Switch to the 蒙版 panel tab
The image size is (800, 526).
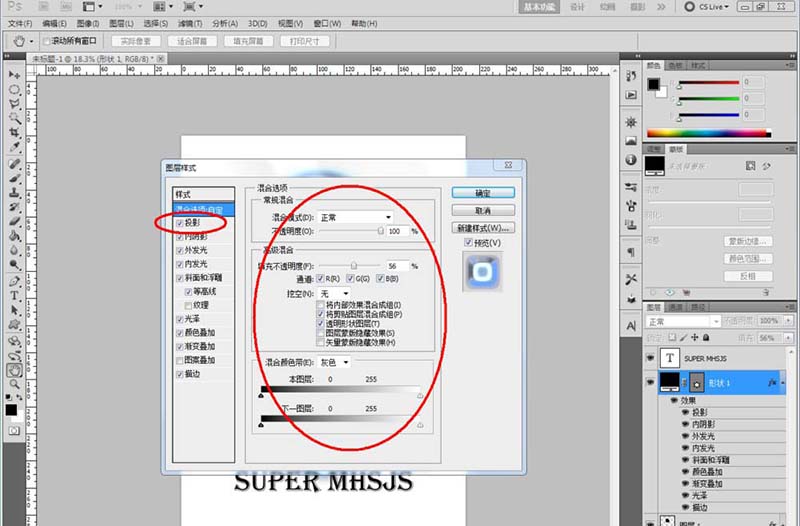point(676,149)
